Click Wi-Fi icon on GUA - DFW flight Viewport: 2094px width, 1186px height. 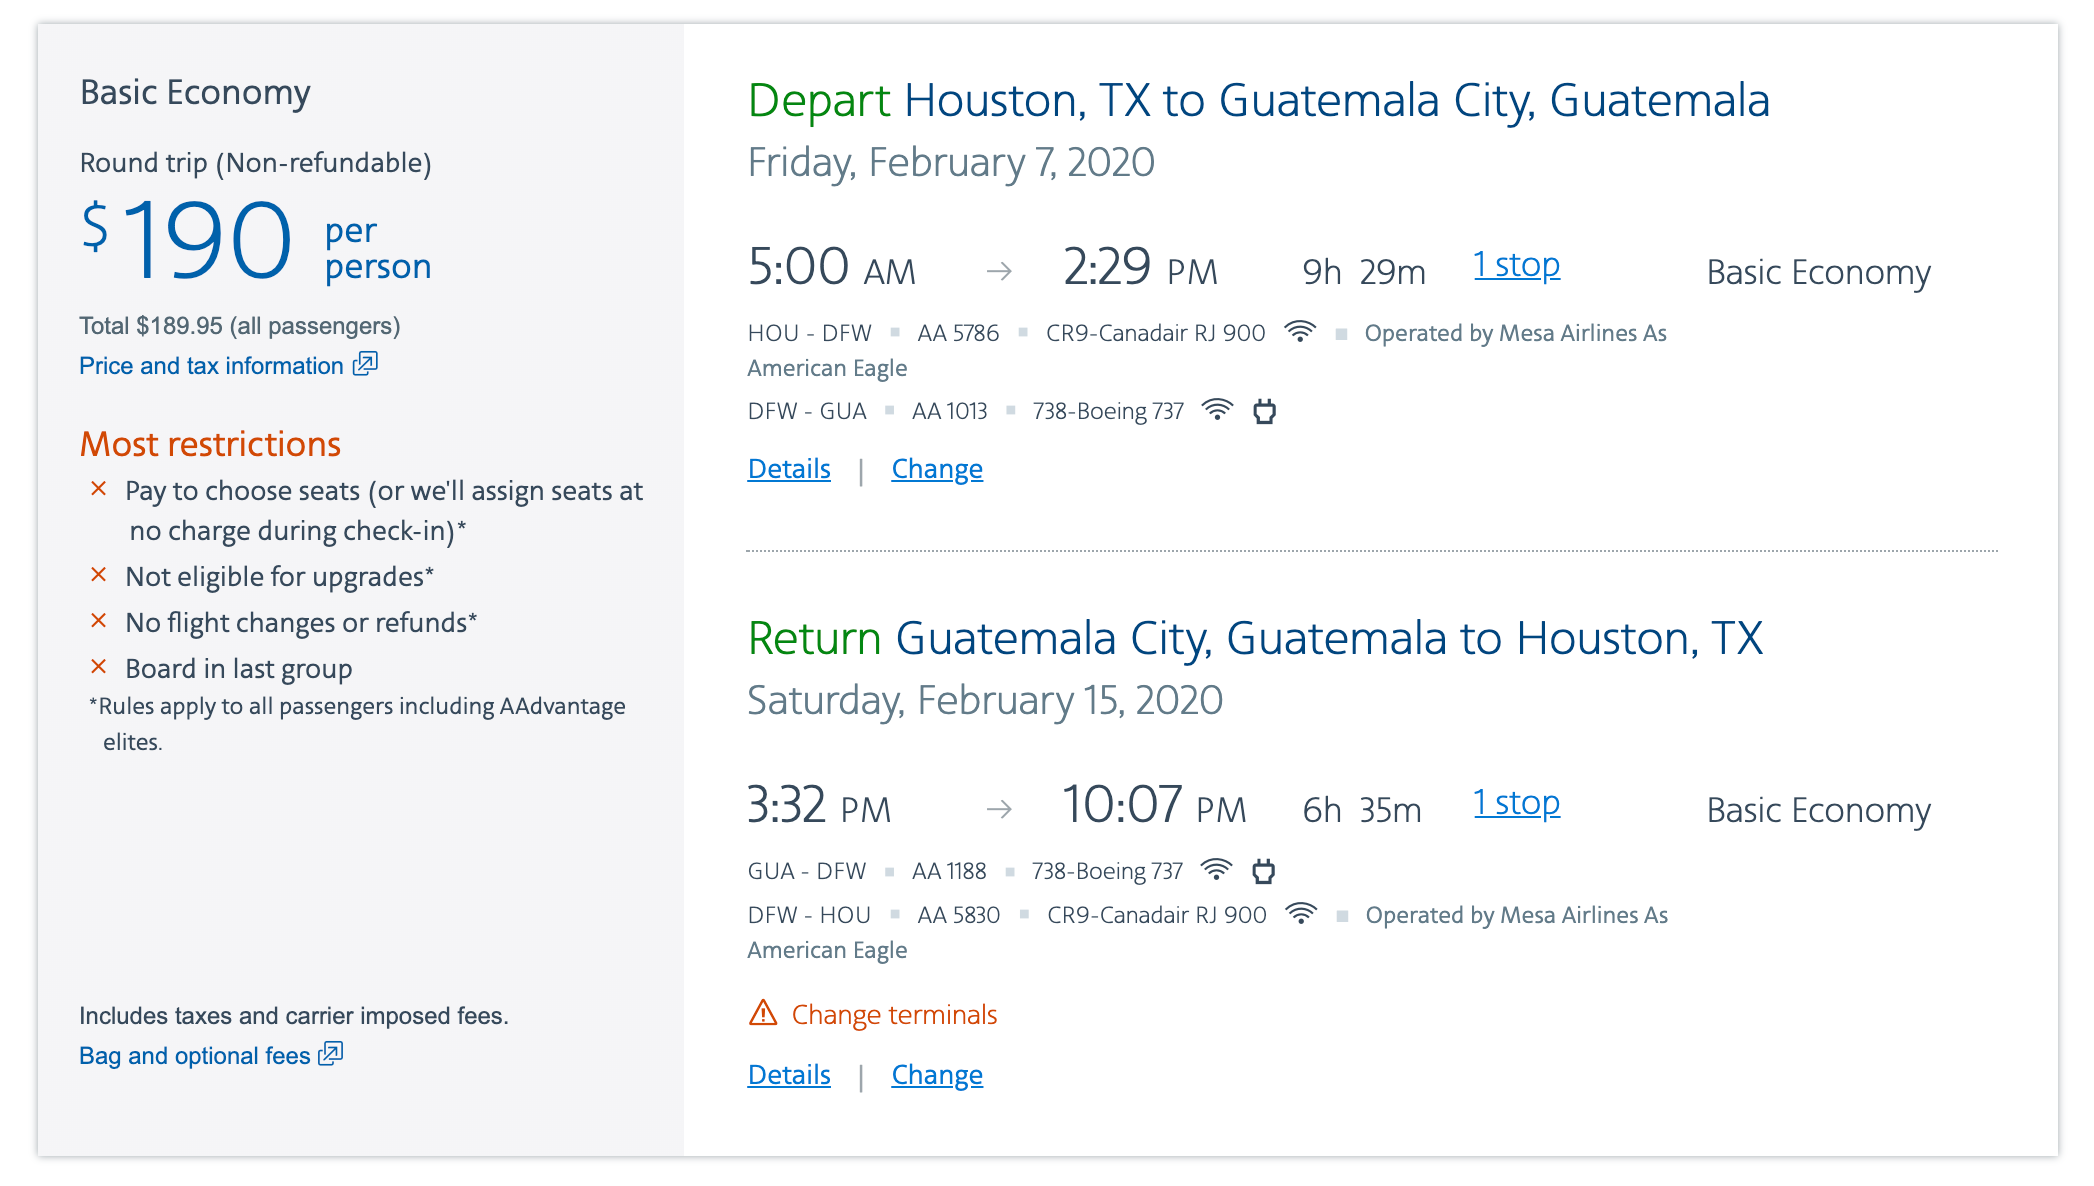(1216, 870)
